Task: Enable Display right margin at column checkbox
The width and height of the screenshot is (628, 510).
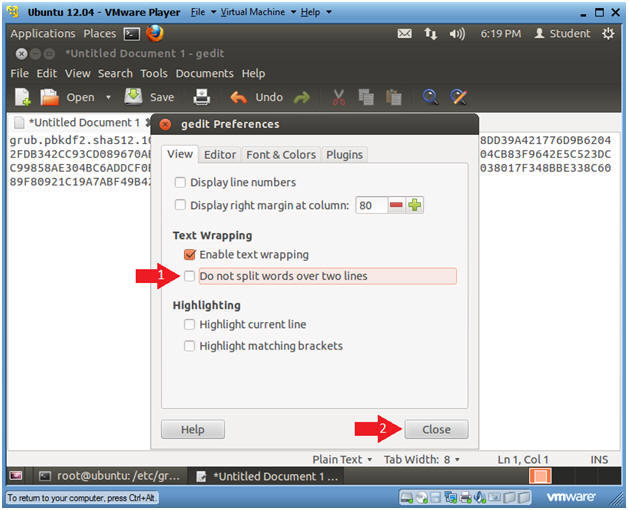Action: point(180,205)
